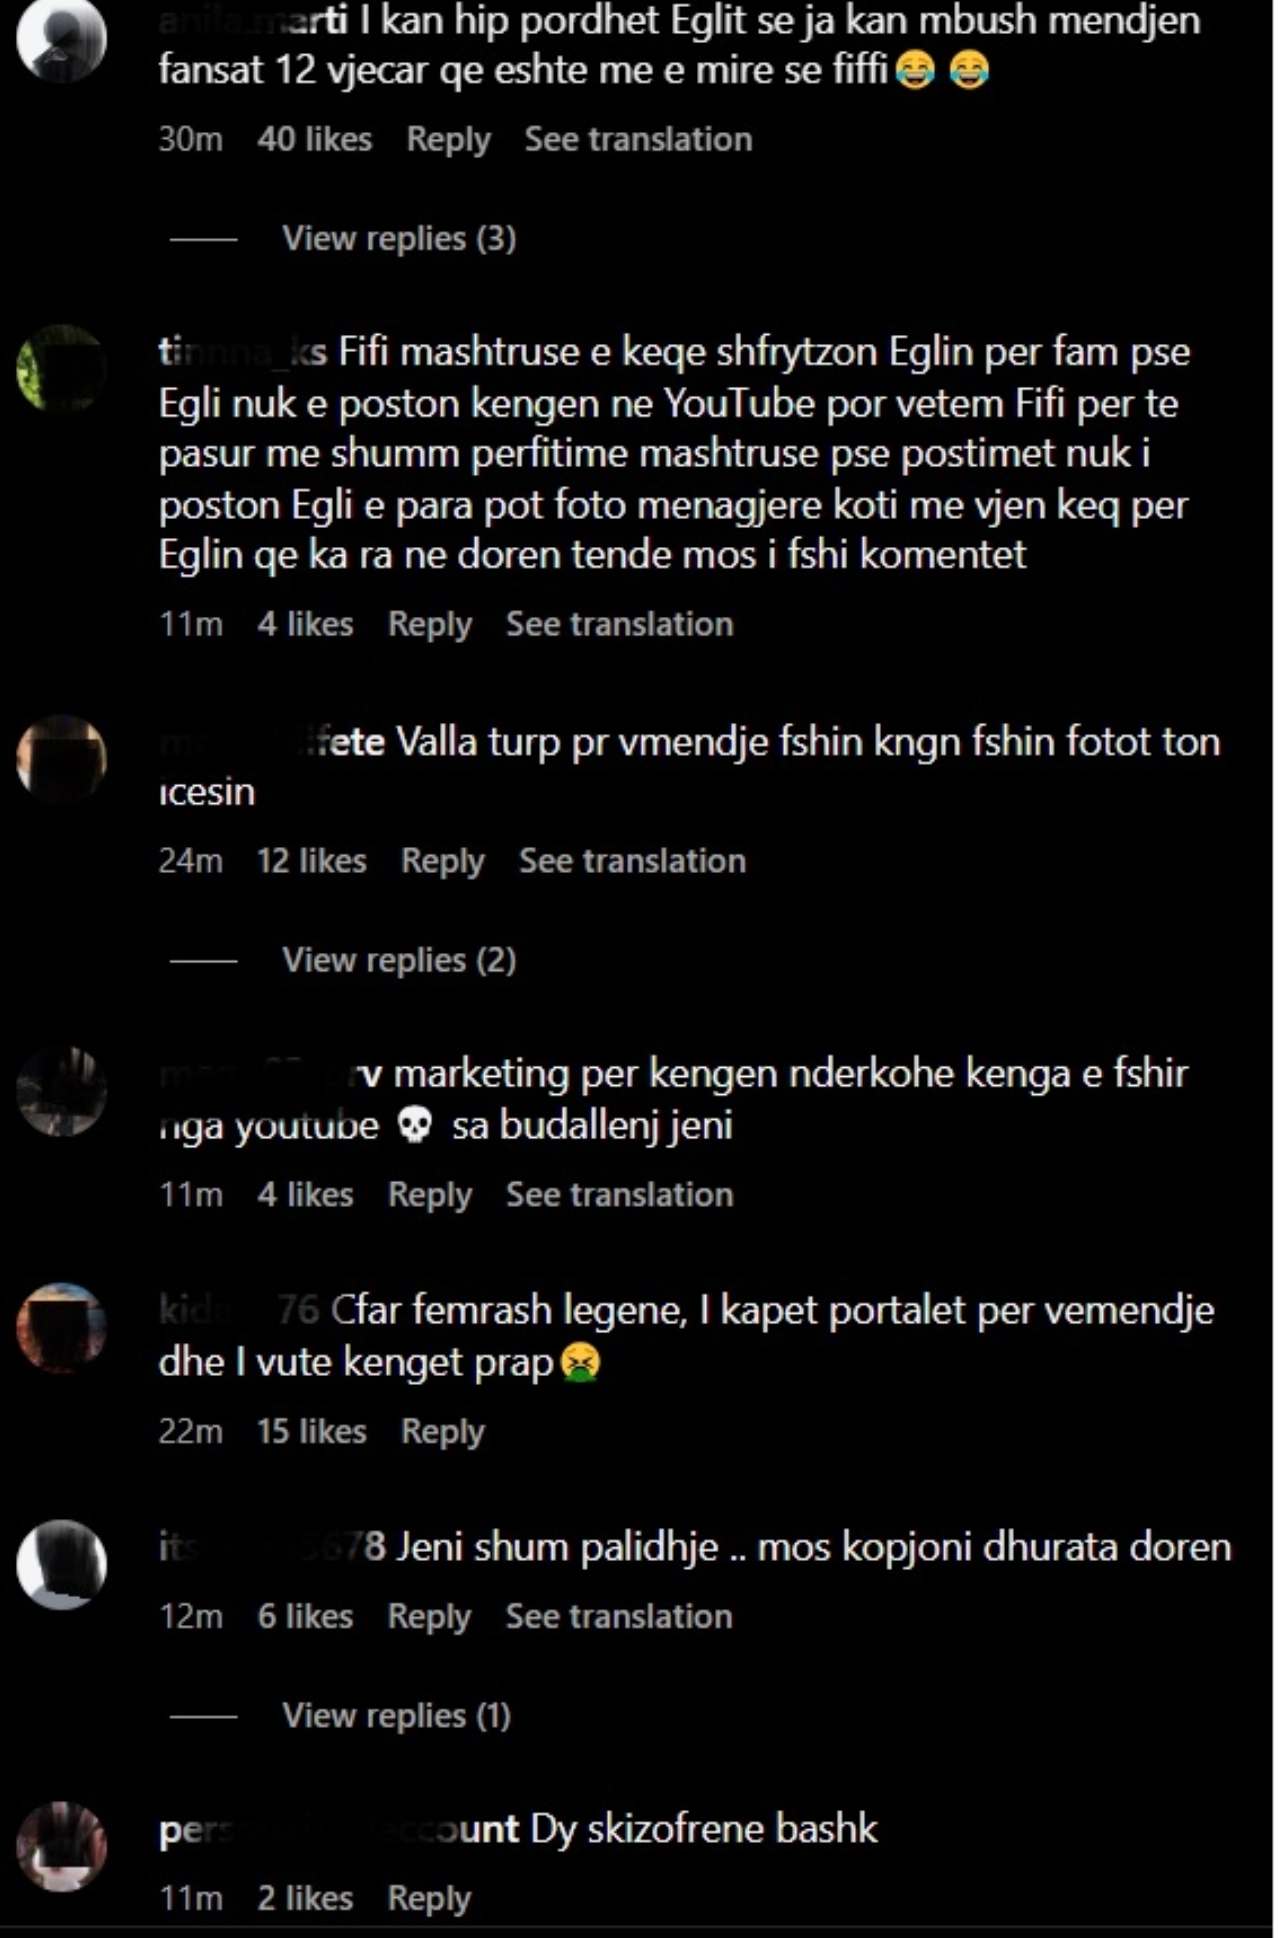
Task: Expand View replies (1) thread
Action: coord(396,1715)
